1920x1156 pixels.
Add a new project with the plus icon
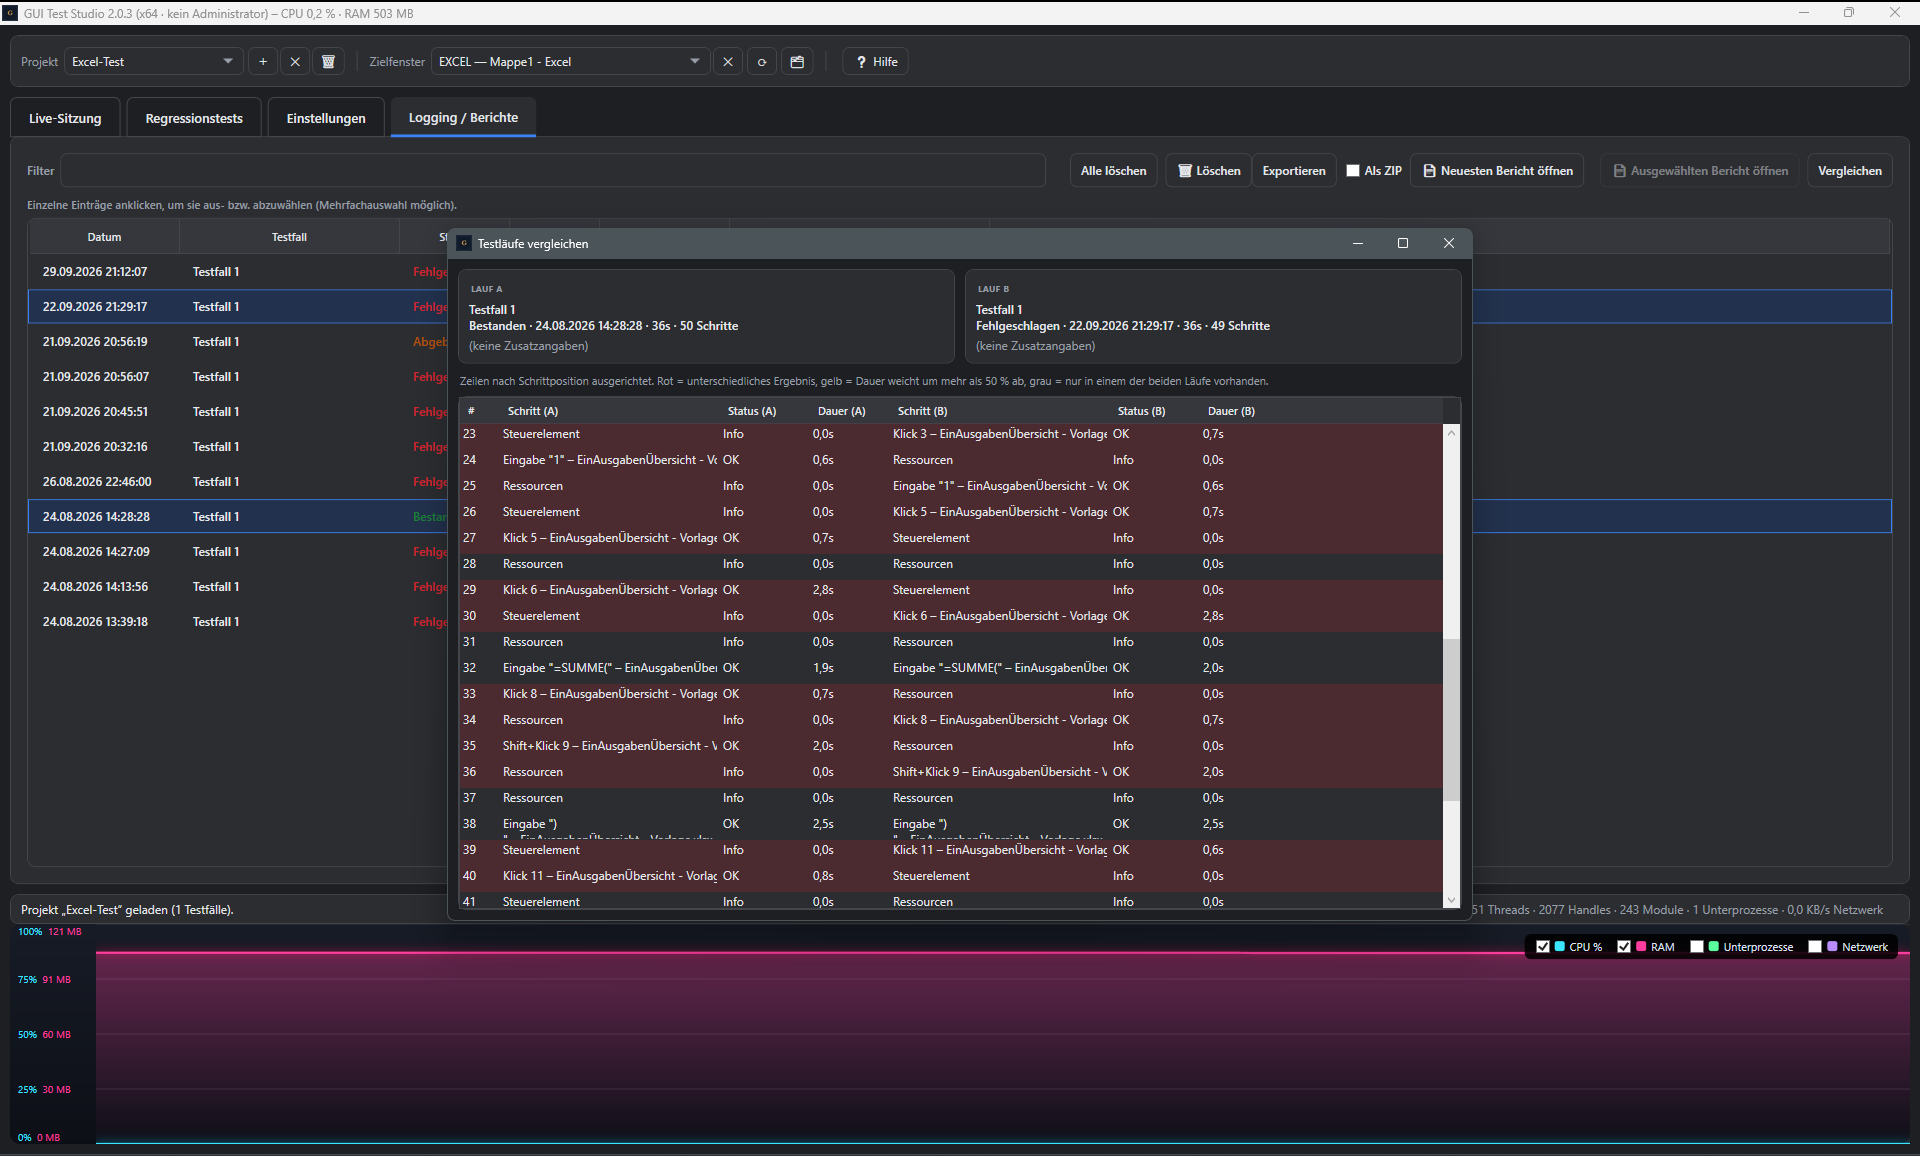263,62
